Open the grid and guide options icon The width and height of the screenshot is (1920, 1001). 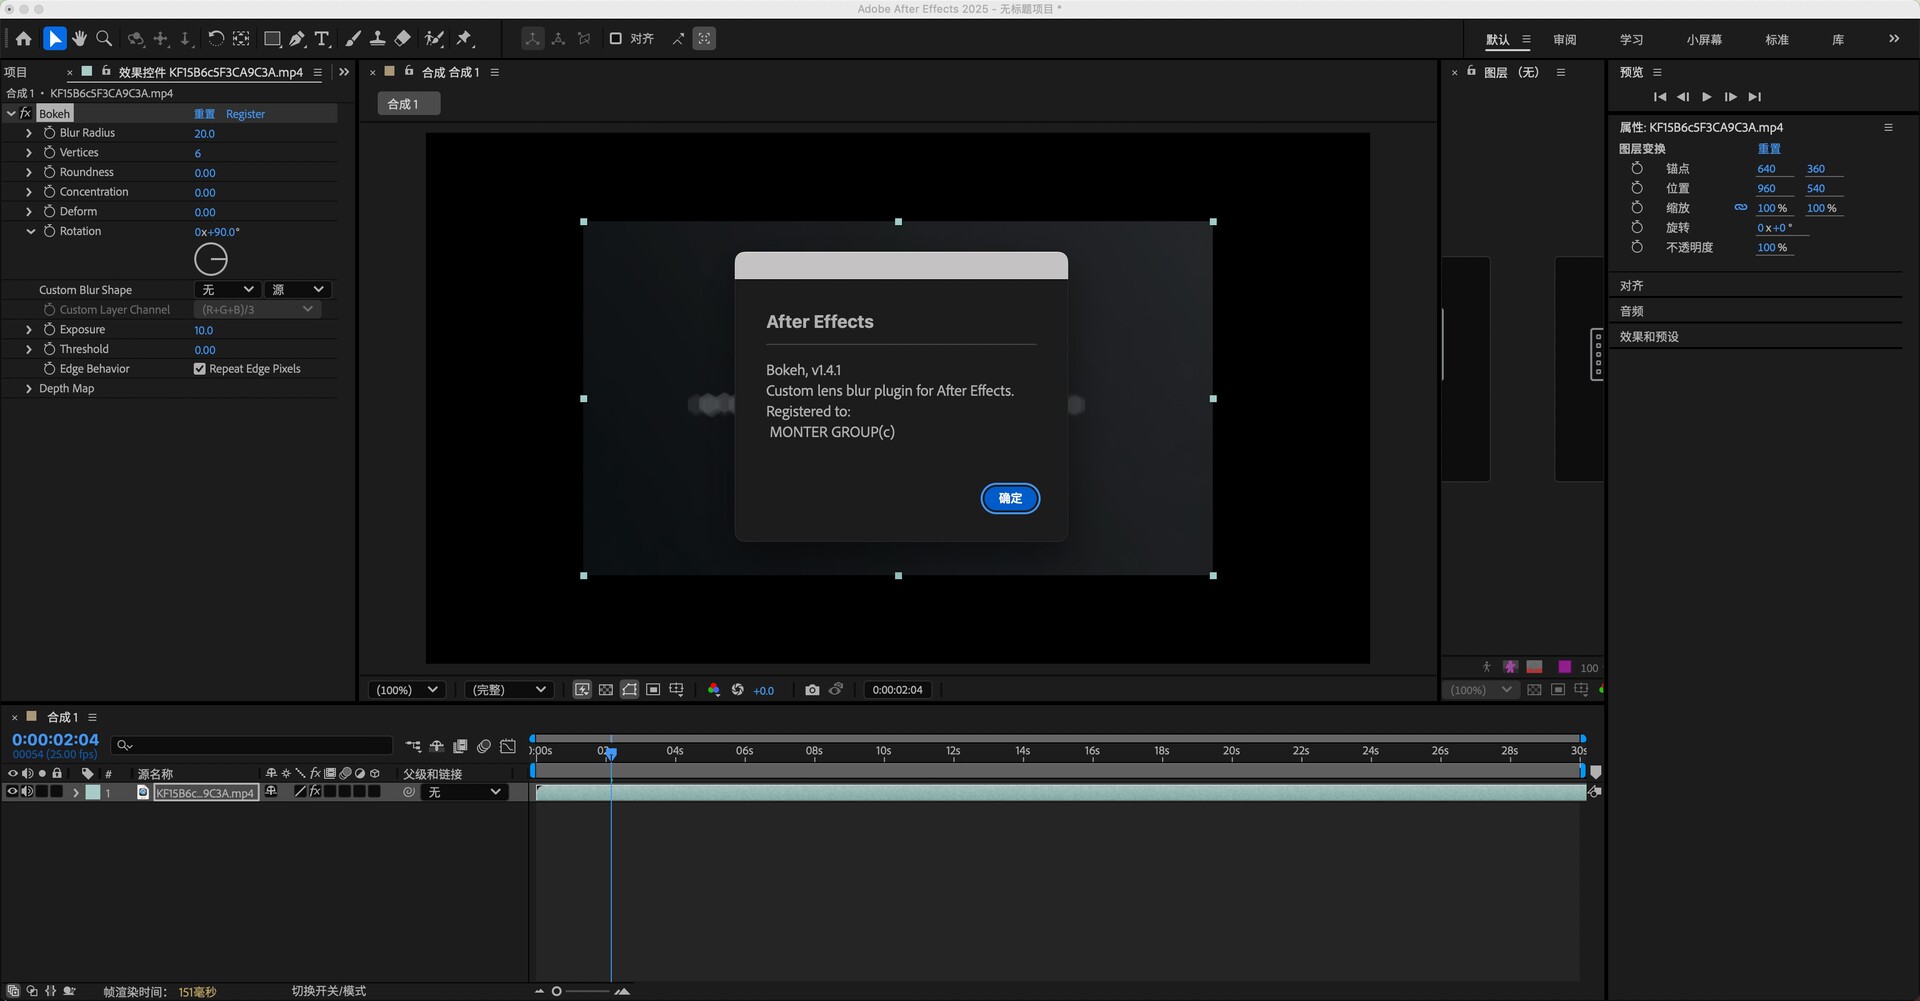click(x=677, y=690)
